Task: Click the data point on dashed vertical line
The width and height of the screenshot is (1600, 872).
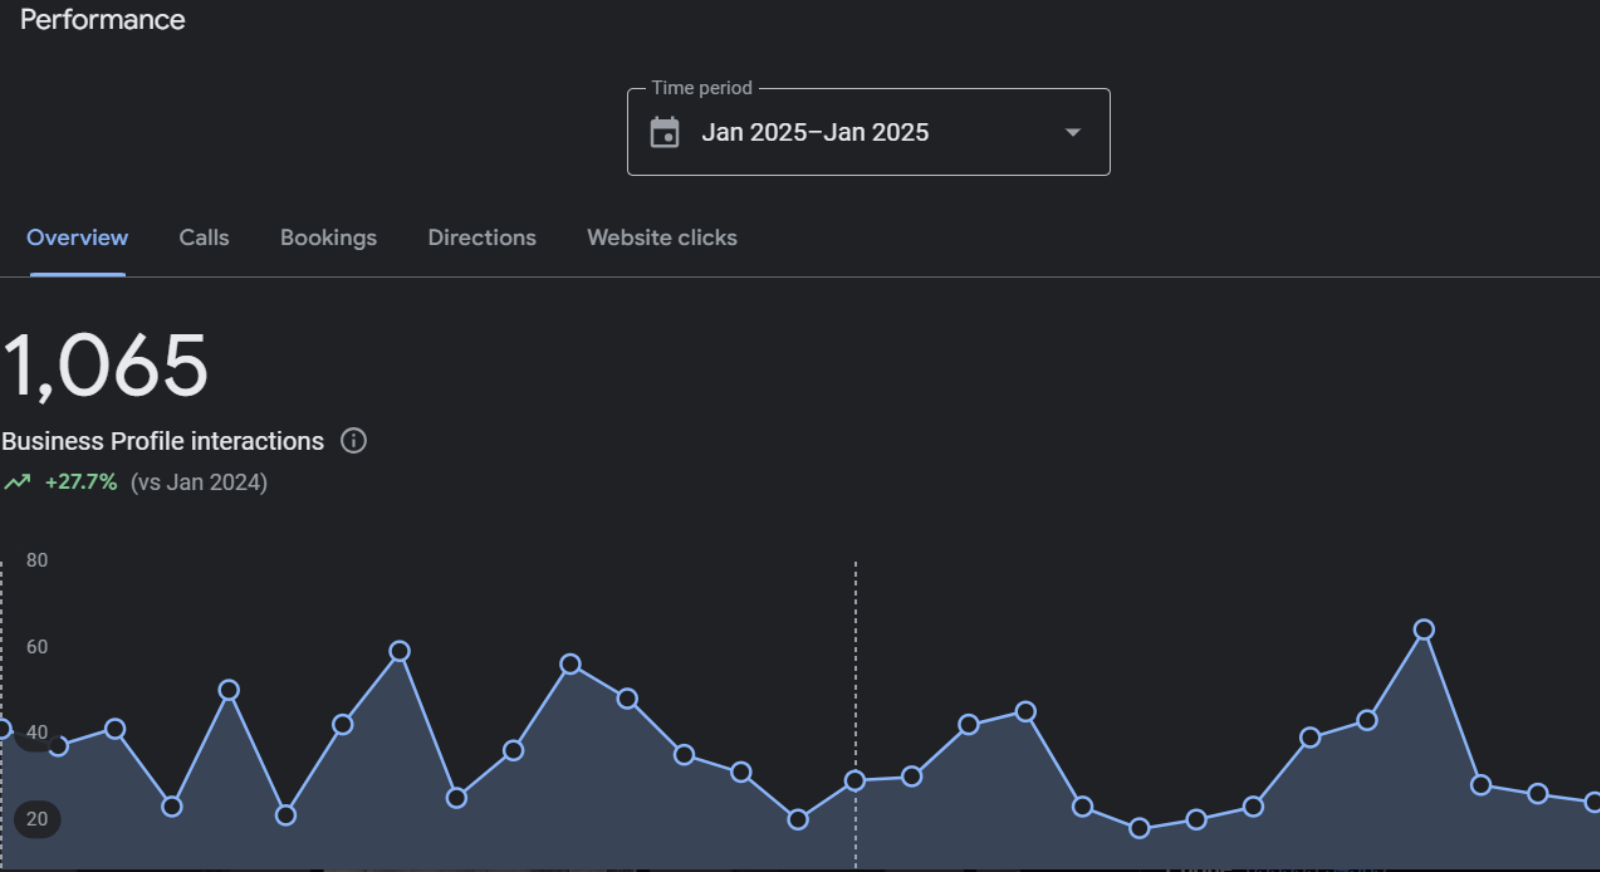Action: pyautogui.click(x=855, y=781)
